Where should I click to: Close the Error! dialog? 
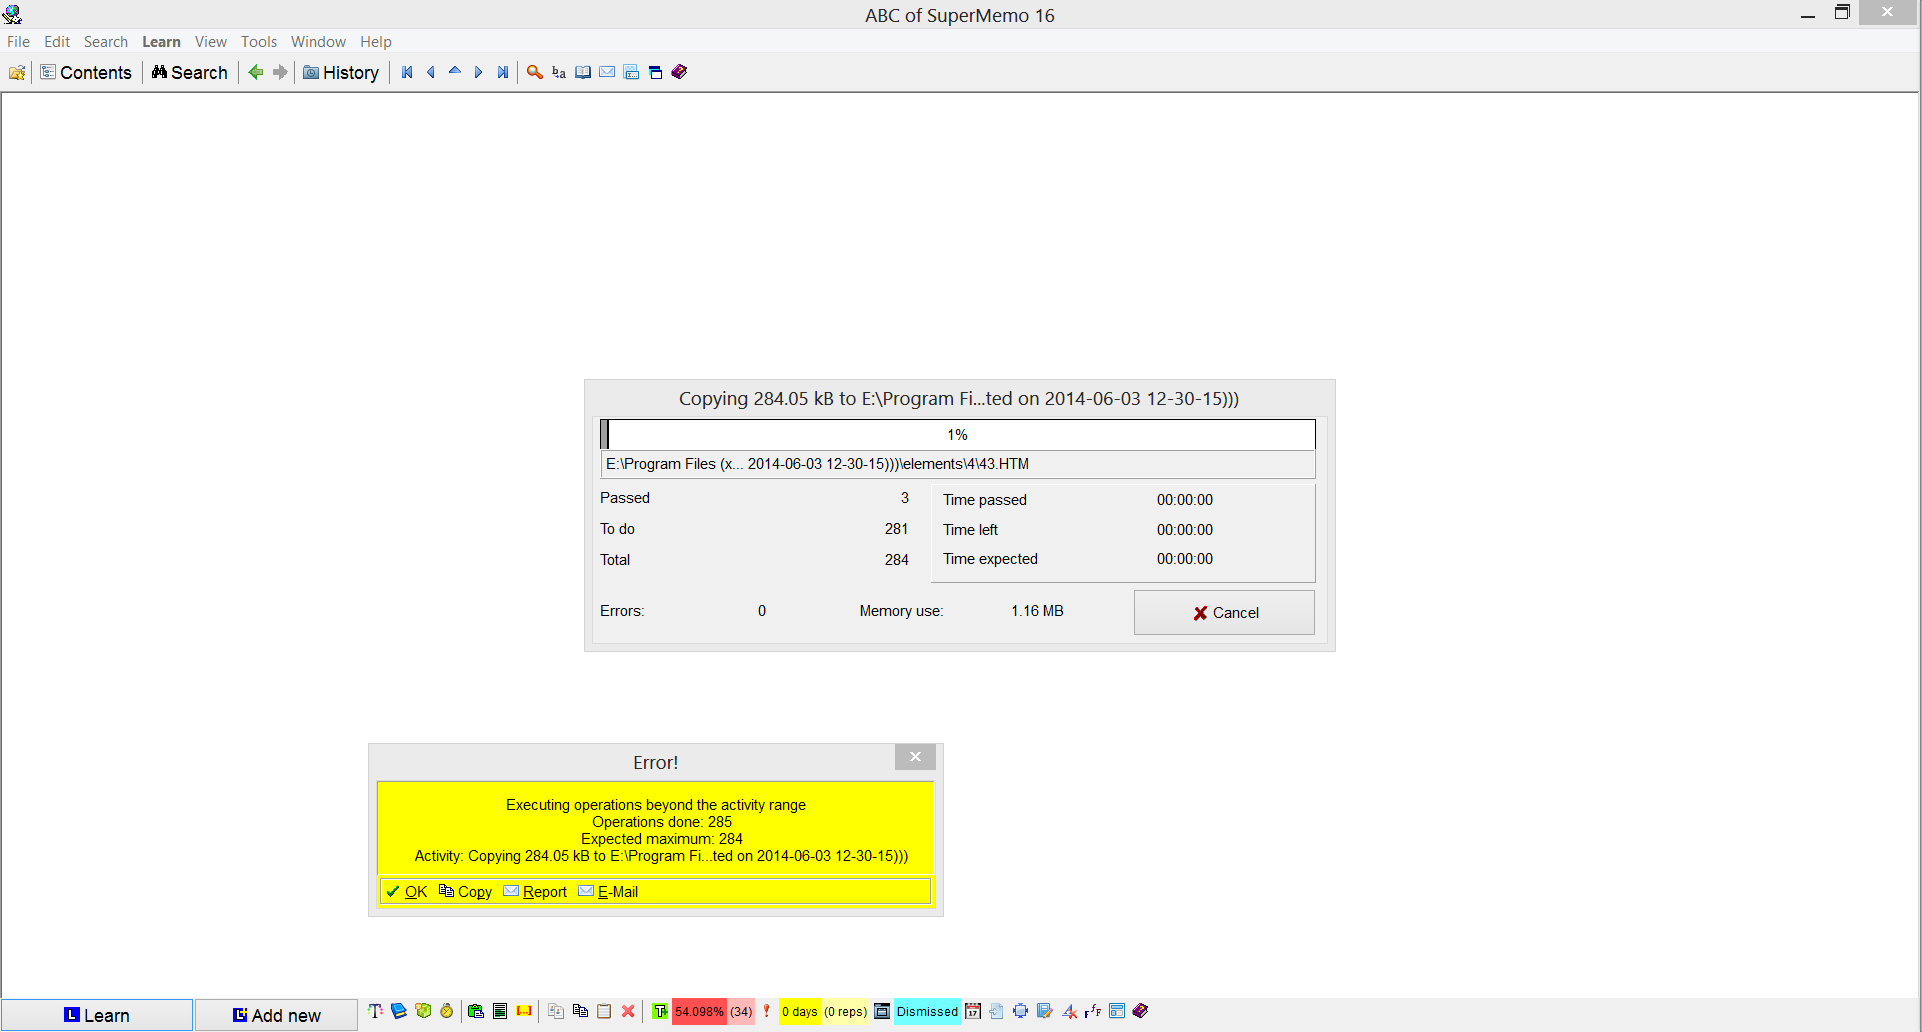click(915, 757)
